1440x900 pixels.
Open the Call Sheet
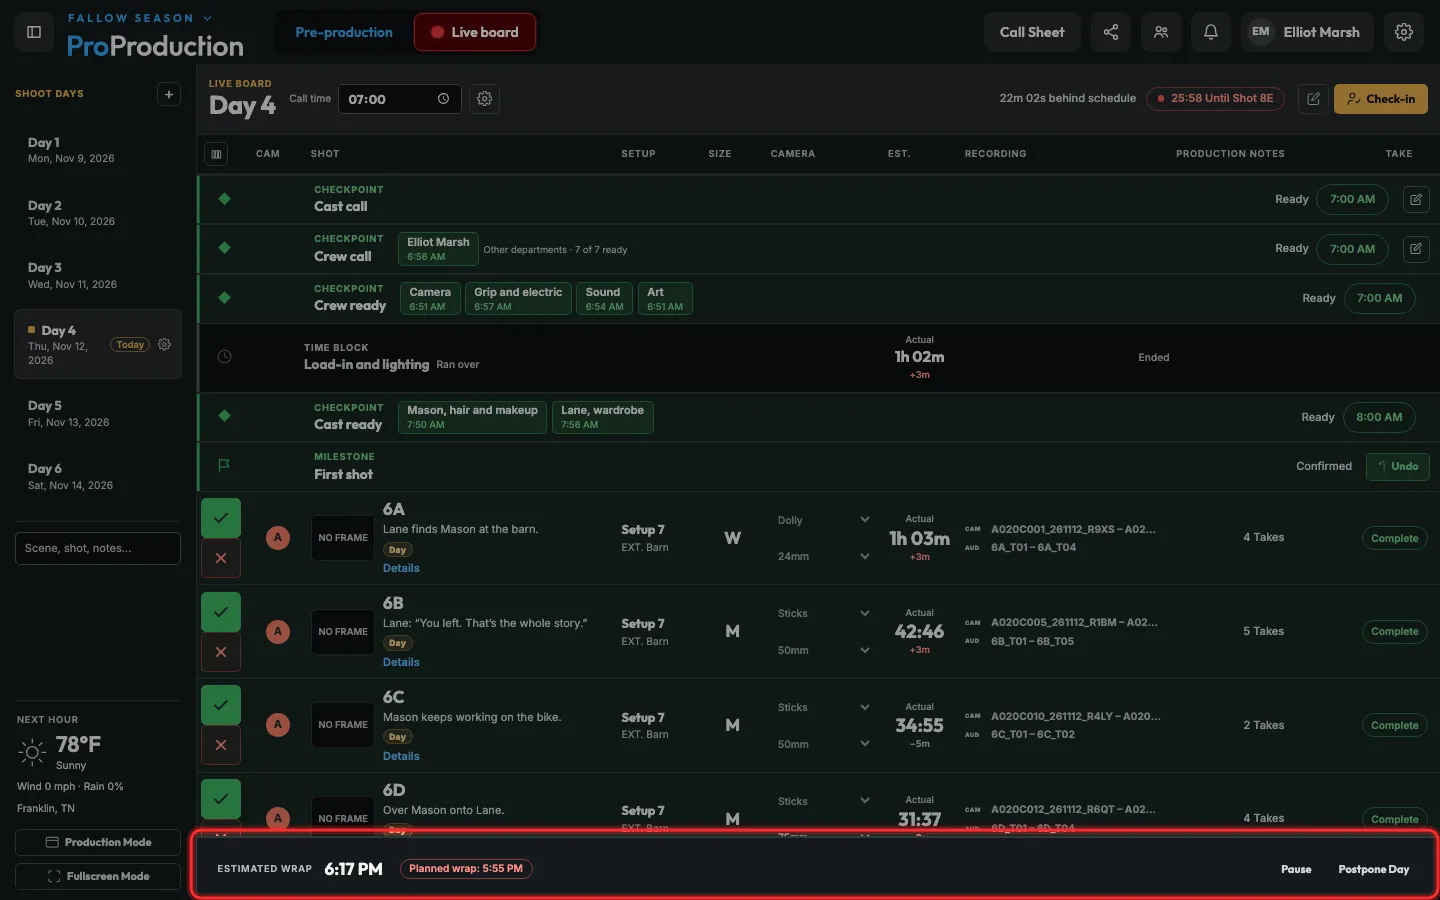1032,32
